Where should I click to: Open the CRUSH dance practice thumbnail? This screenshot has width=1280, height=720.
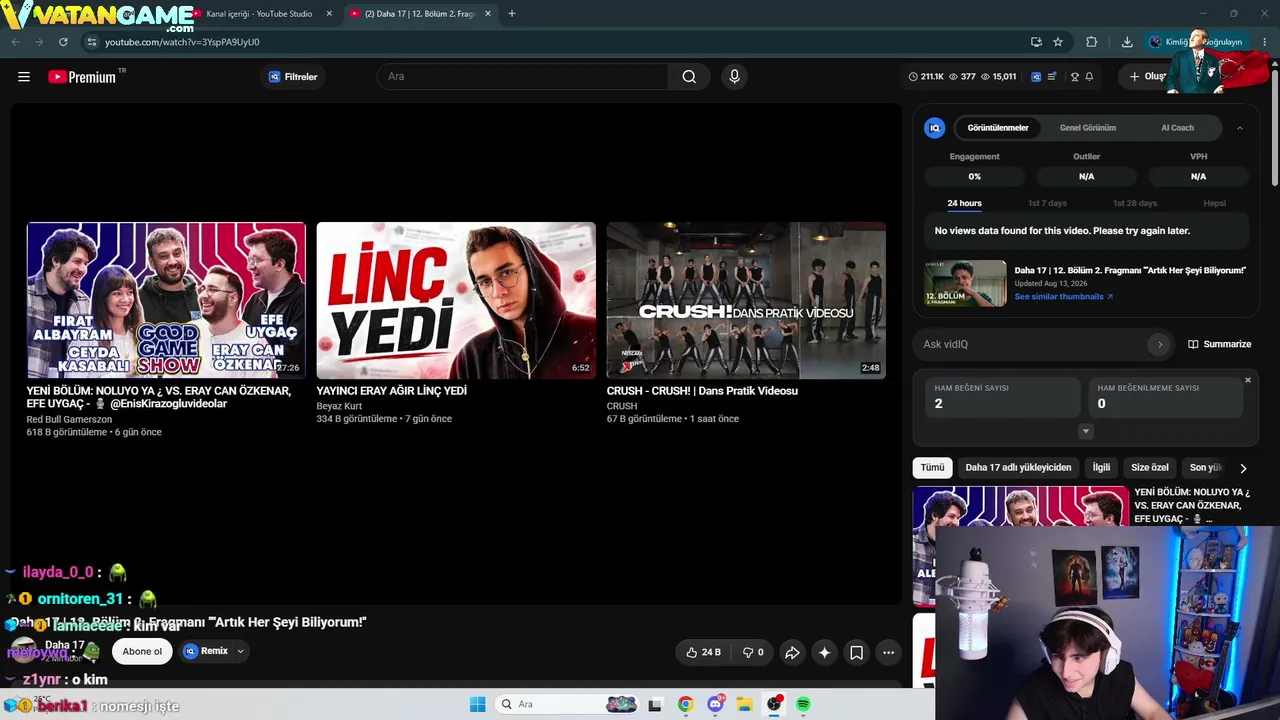pos(746,300)
